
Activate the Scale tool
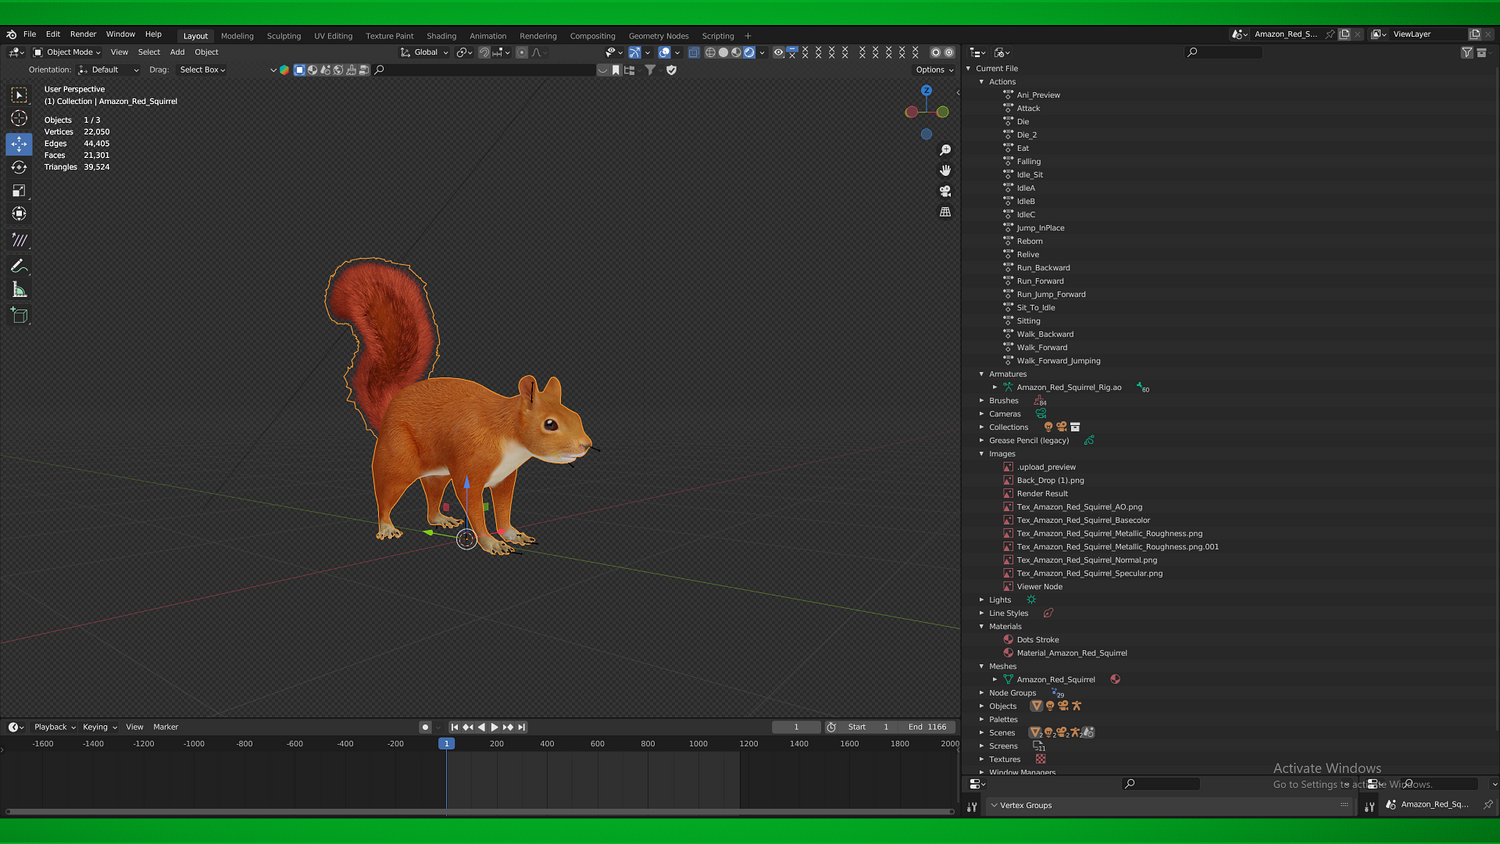coord(19,190)
